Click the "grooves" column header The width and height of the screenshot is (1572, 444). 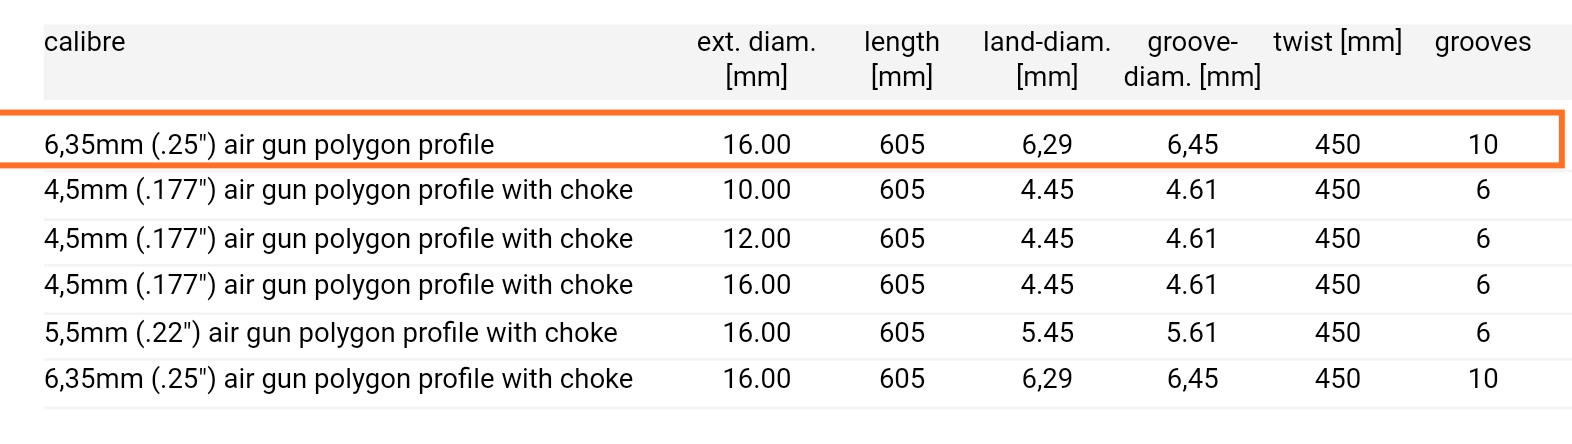pos(1482,42)
